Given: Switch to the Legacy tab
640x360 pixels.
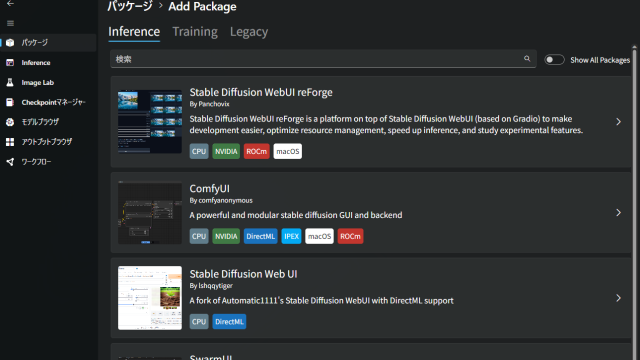Looking at the screenshot, I should [x=249, y=31].
